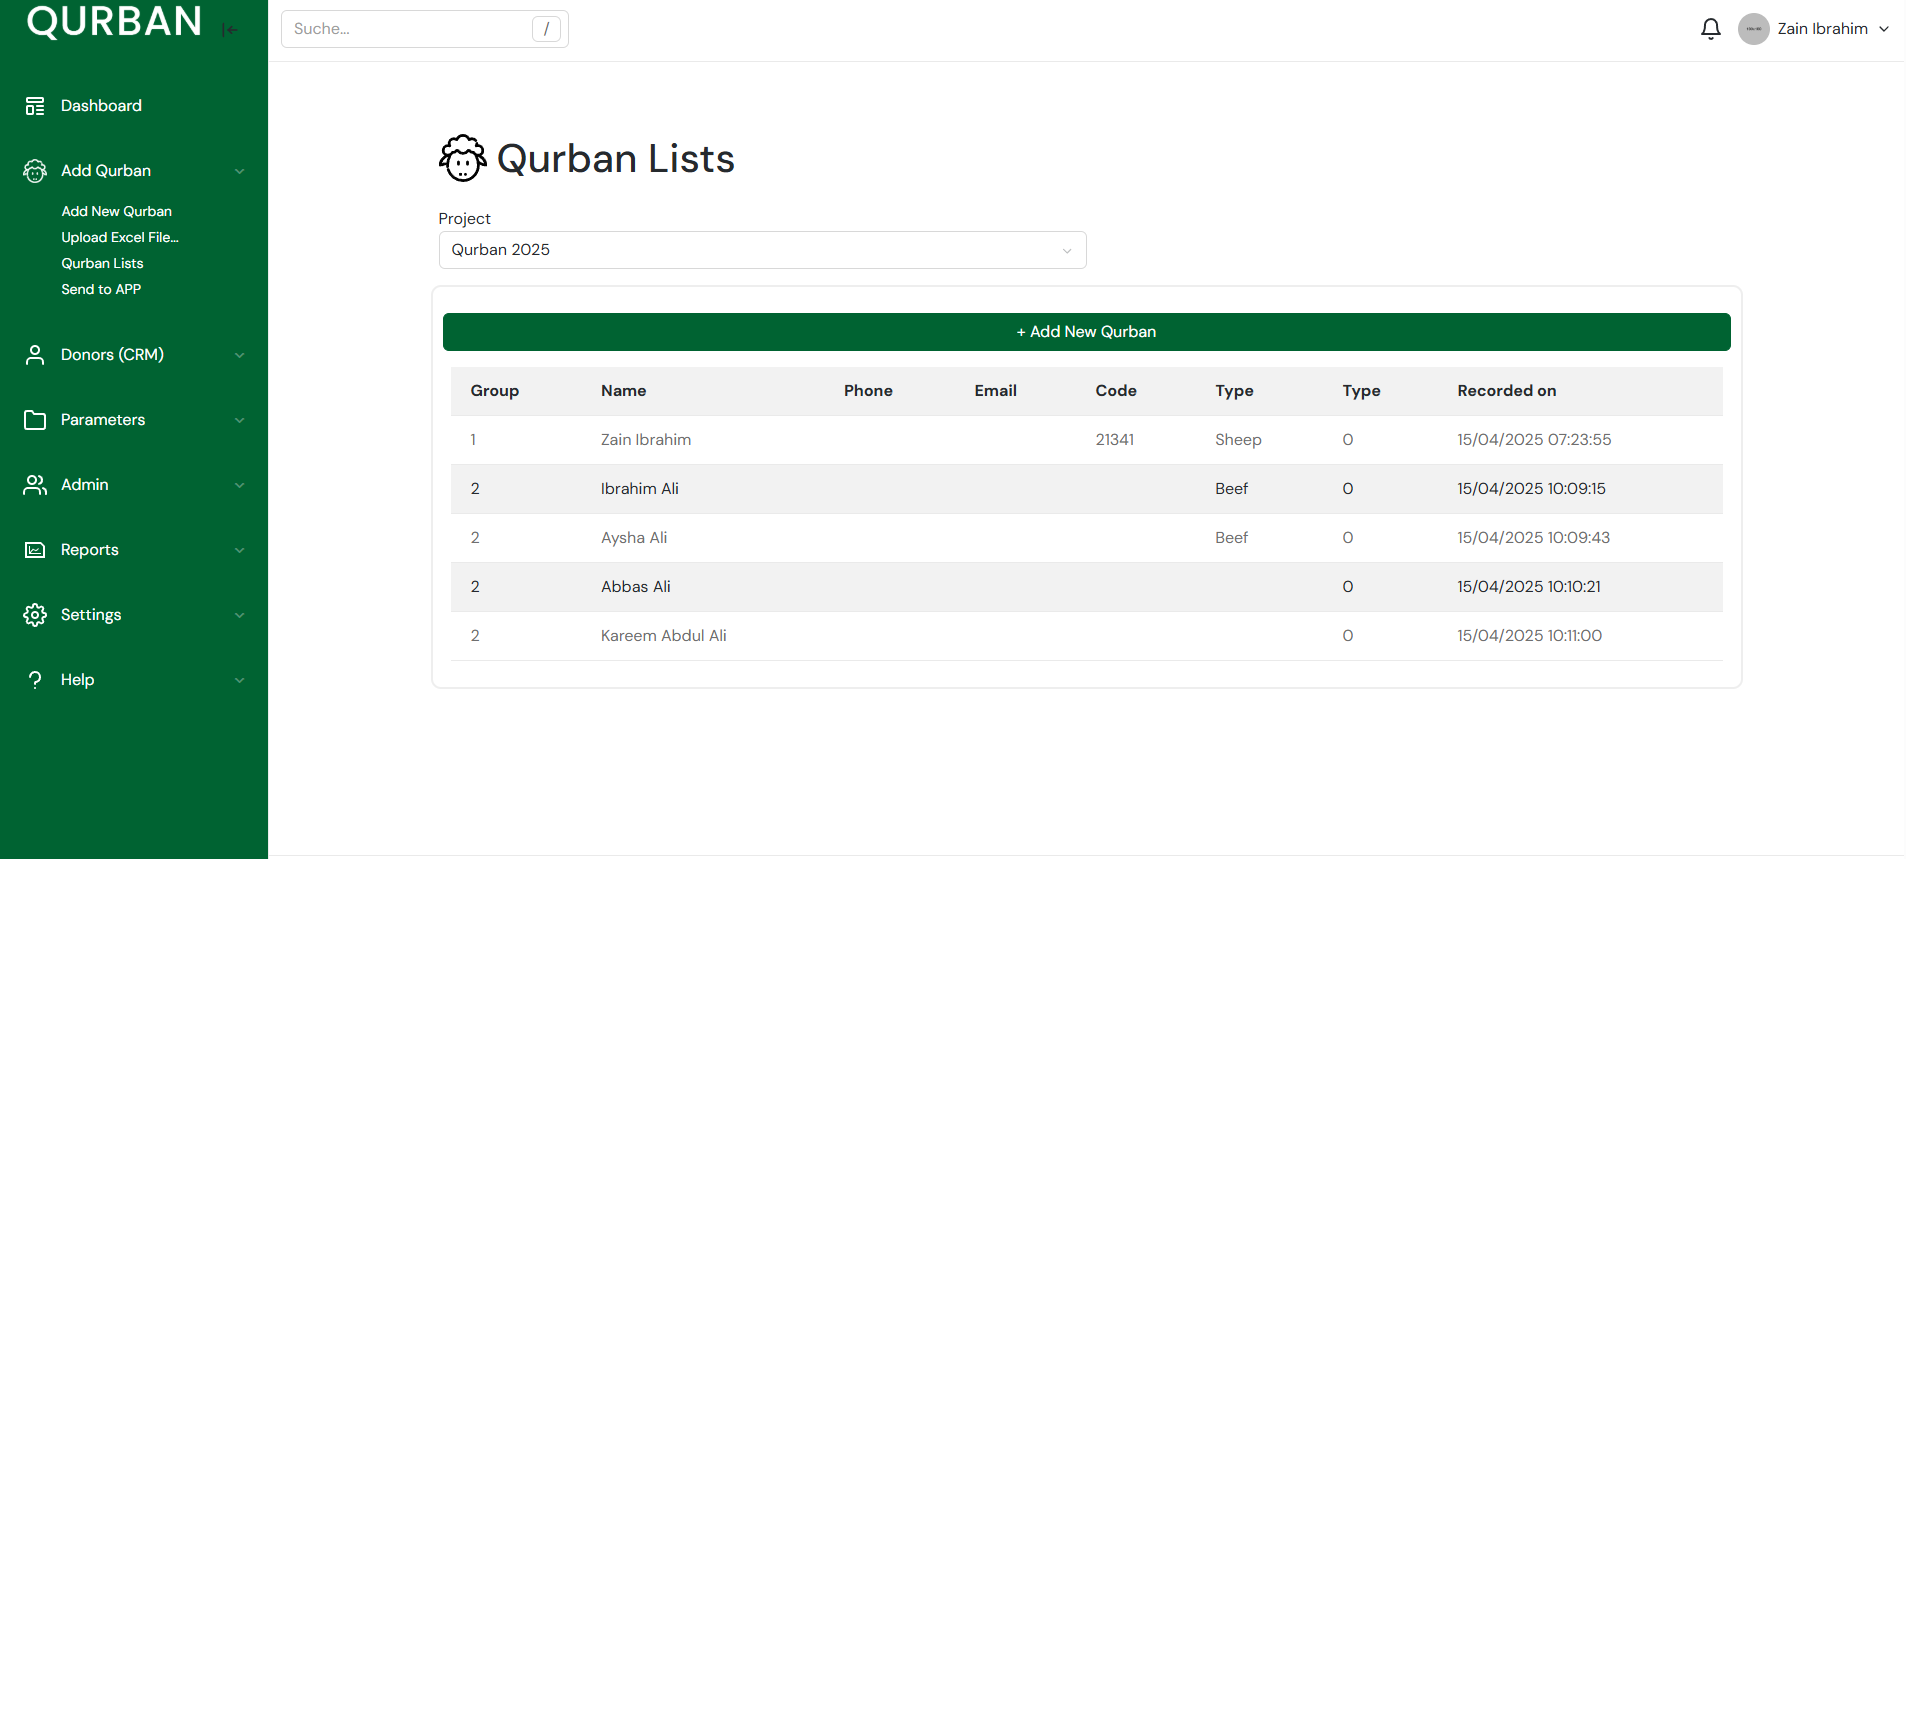
Task: Click the Settings gear icon
Action: click(35, 615)
